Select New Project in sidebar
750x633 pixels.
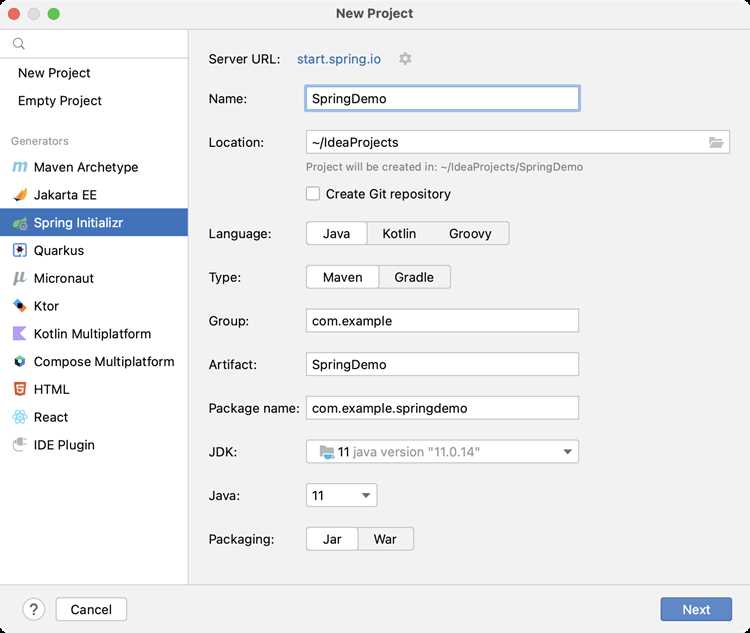tap(54, 73)
